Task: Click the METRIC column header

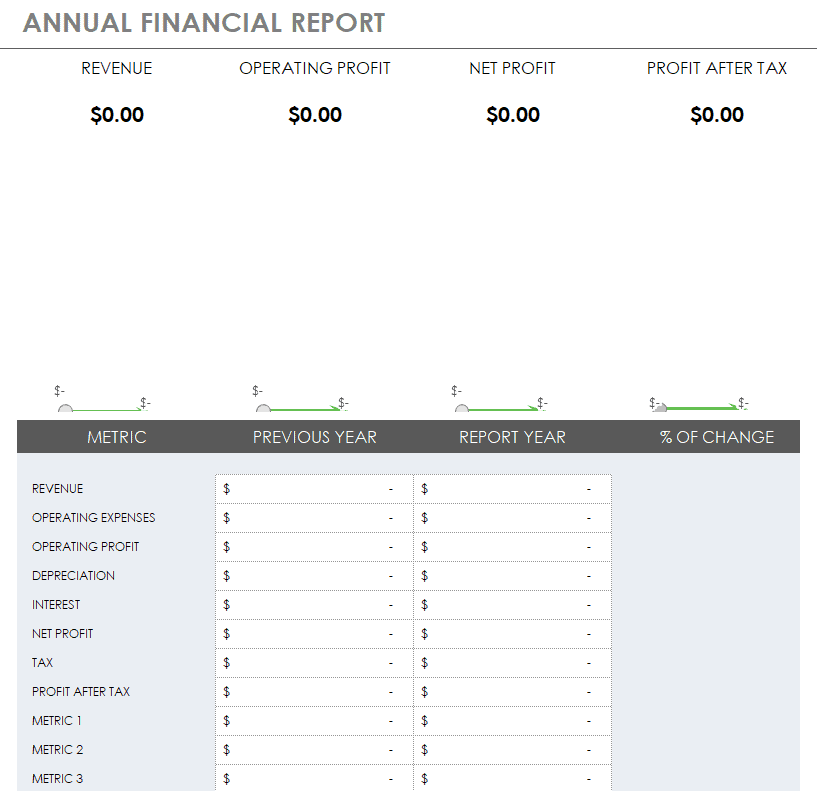Action: click(x=116, y=437)
